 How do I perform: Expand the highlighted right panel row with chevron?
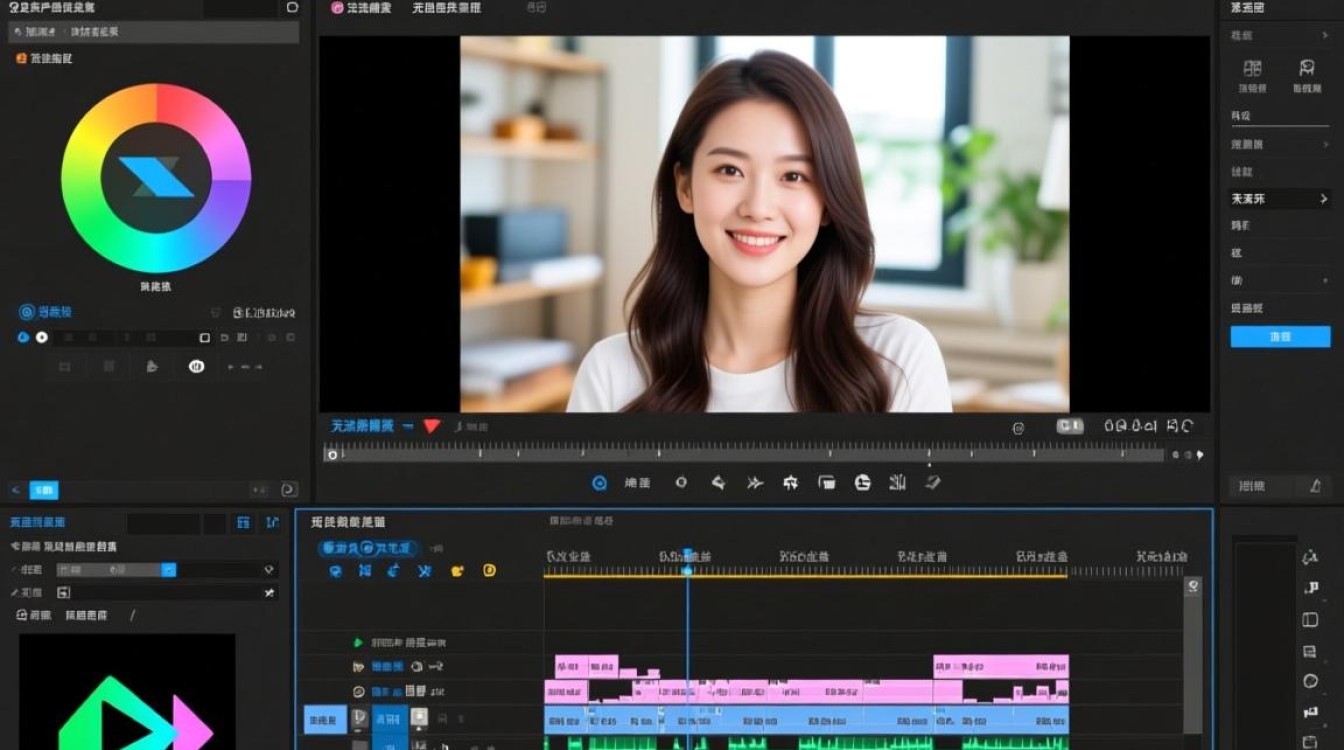point(1323,199)
